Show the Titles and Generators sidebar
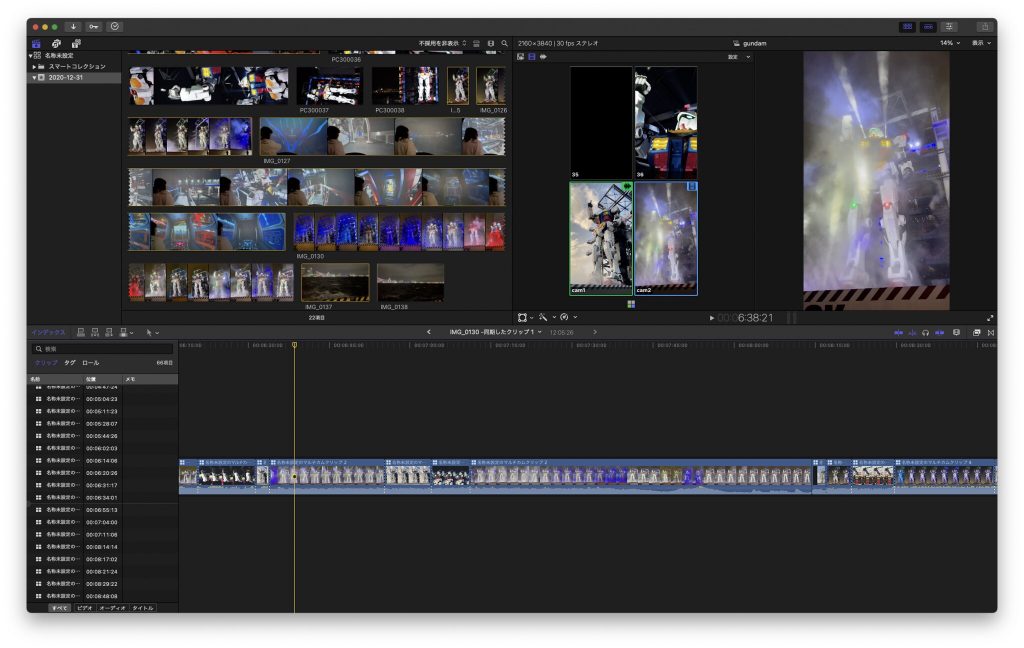1024x648 pixels. 76,43
